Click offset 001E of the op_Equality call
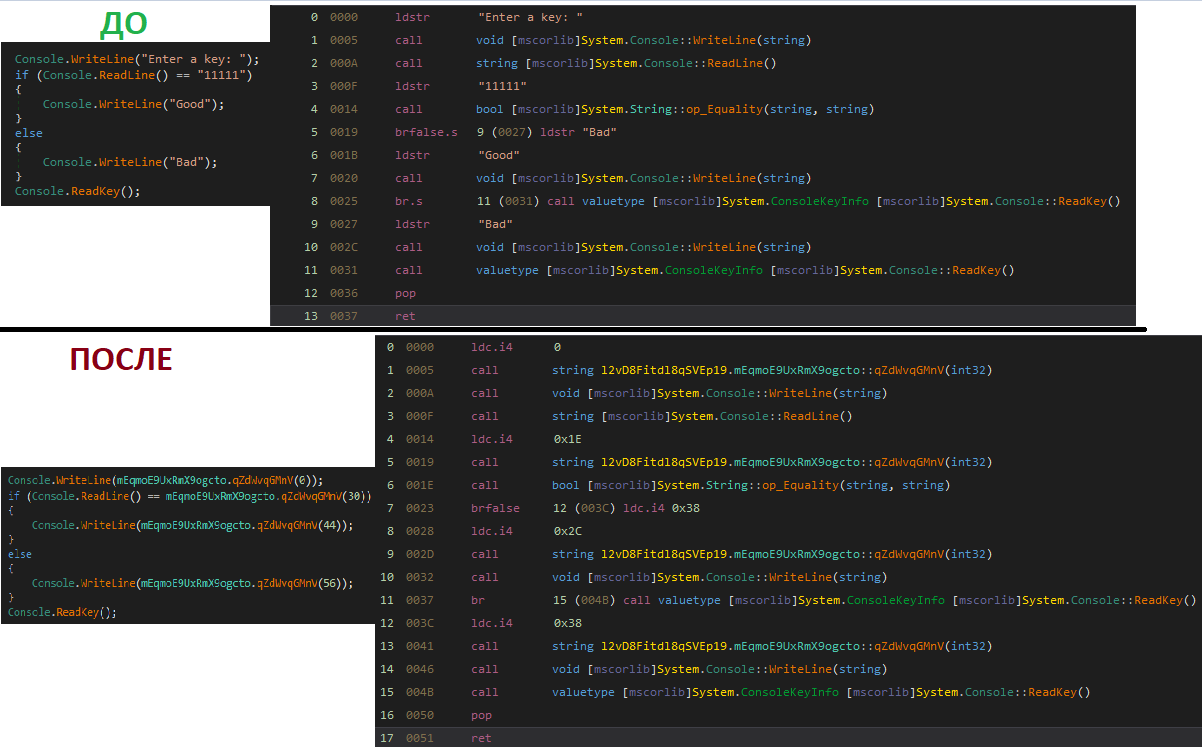1202x747 pixels. (420, 485)
